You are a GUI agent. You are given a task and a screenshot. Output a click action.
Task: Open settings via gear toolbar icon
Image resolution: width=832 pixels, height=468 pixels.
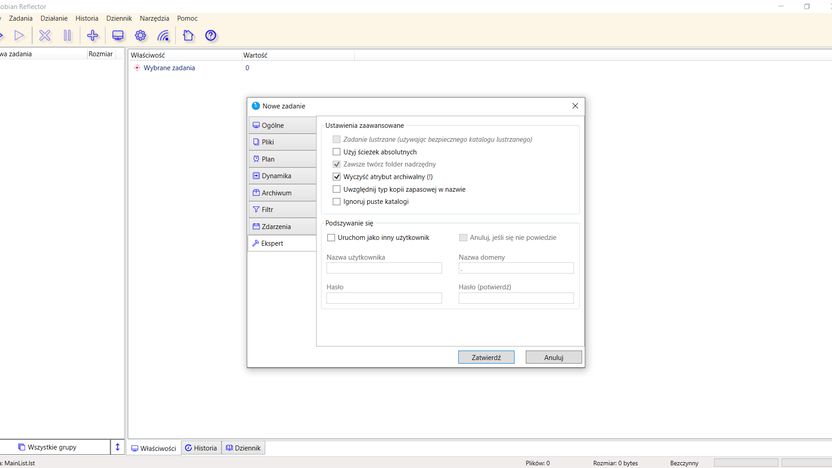(141, 36)
